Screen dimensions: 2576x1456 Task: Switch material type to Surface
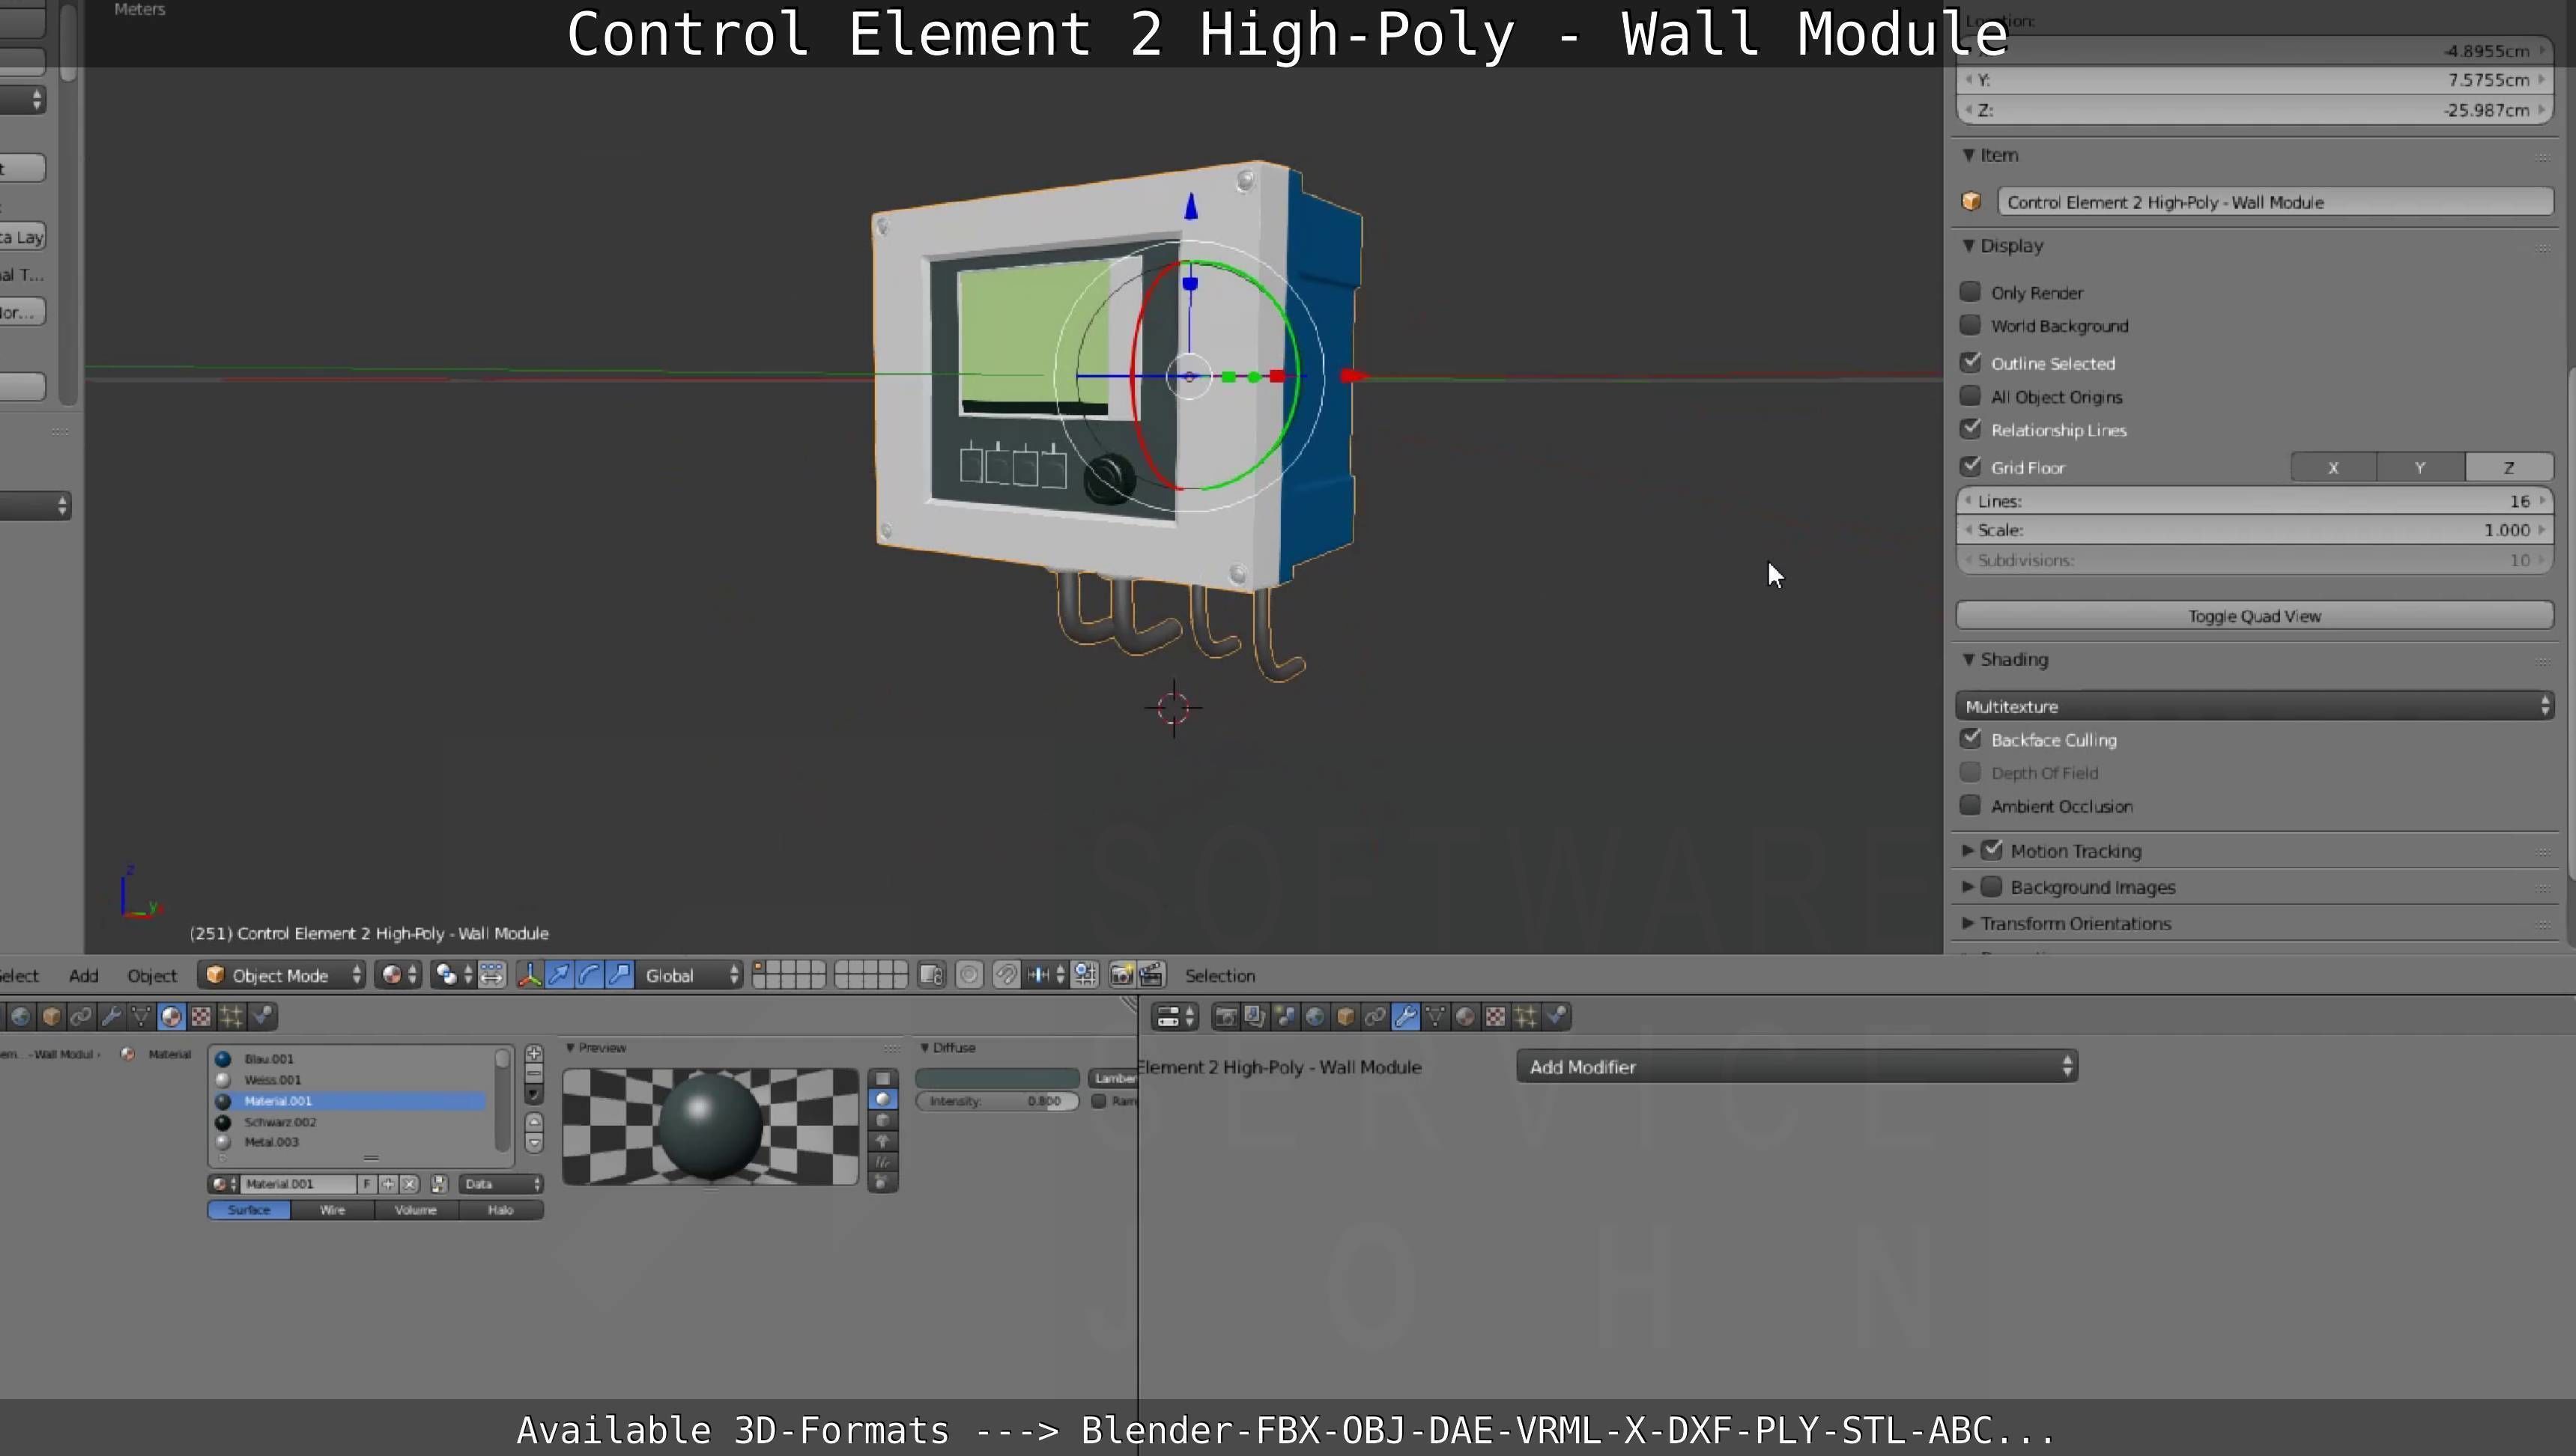tap(249, 1210)
